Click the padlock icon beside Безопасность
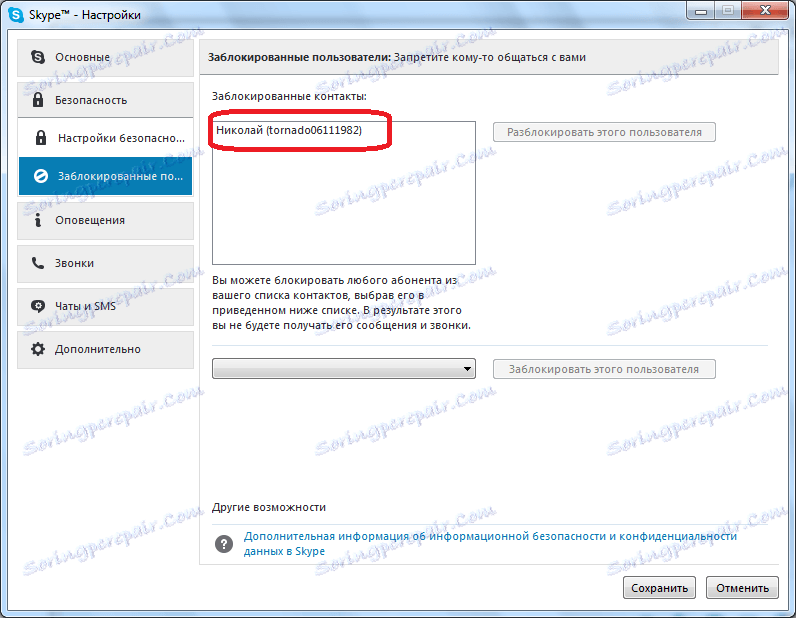796x618 pixels. point(38,100)
